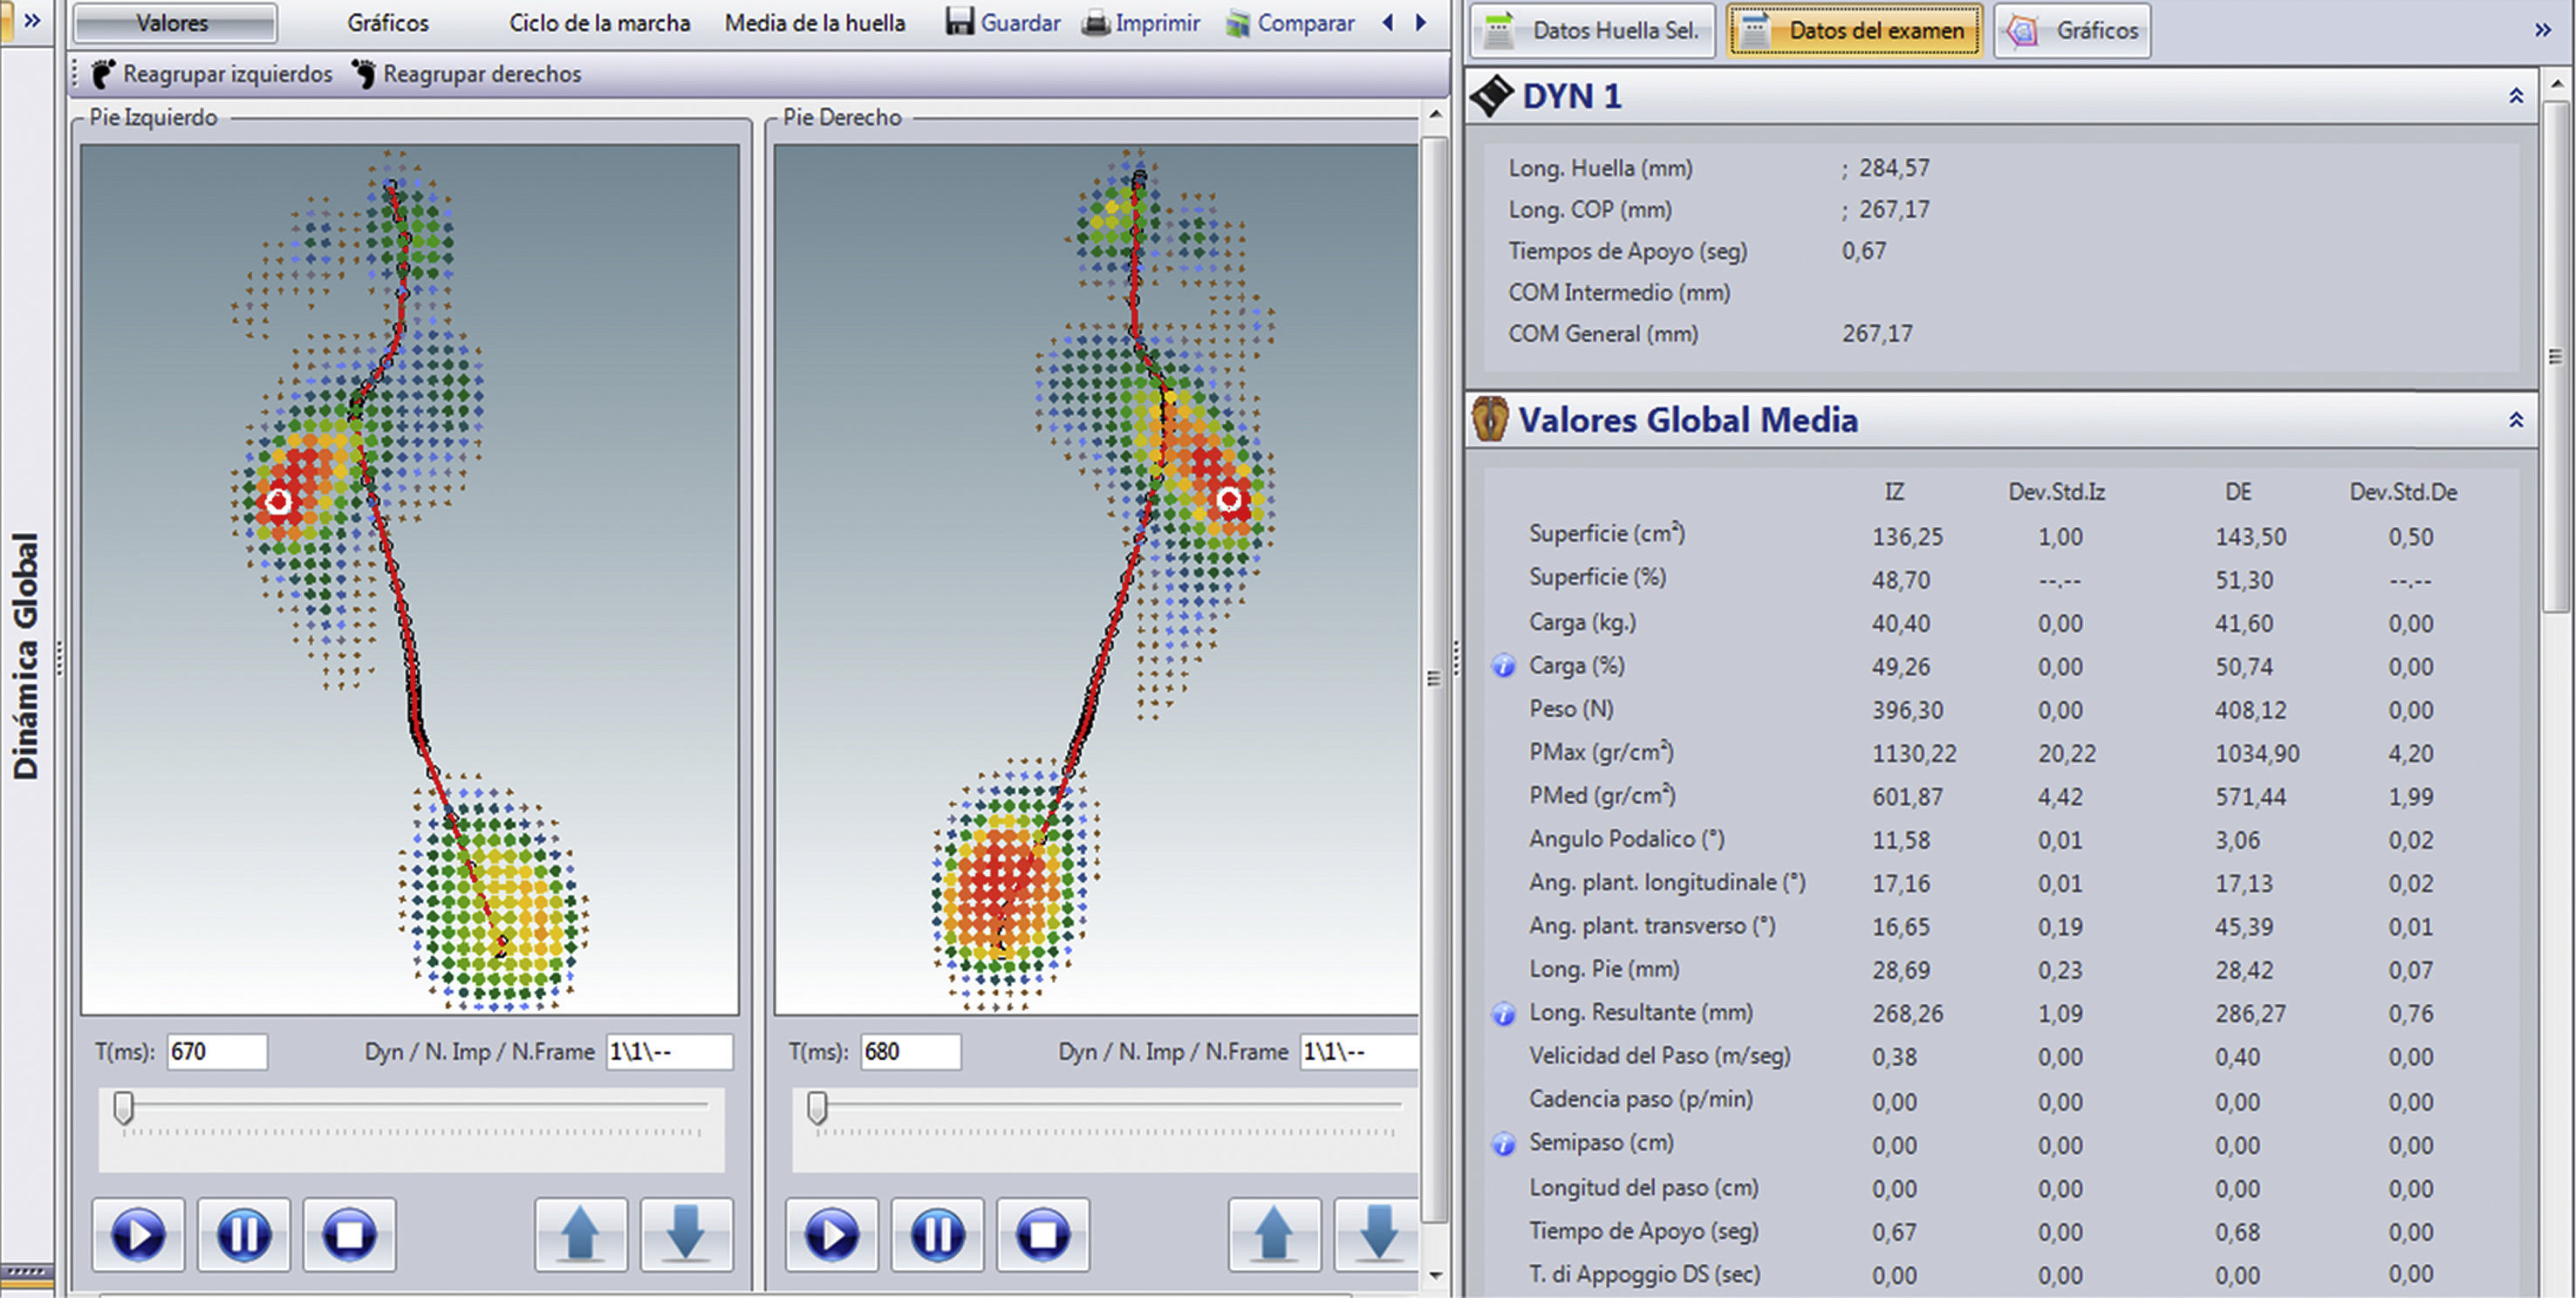
Task: Select the Valores button
Action: [174, 23]
